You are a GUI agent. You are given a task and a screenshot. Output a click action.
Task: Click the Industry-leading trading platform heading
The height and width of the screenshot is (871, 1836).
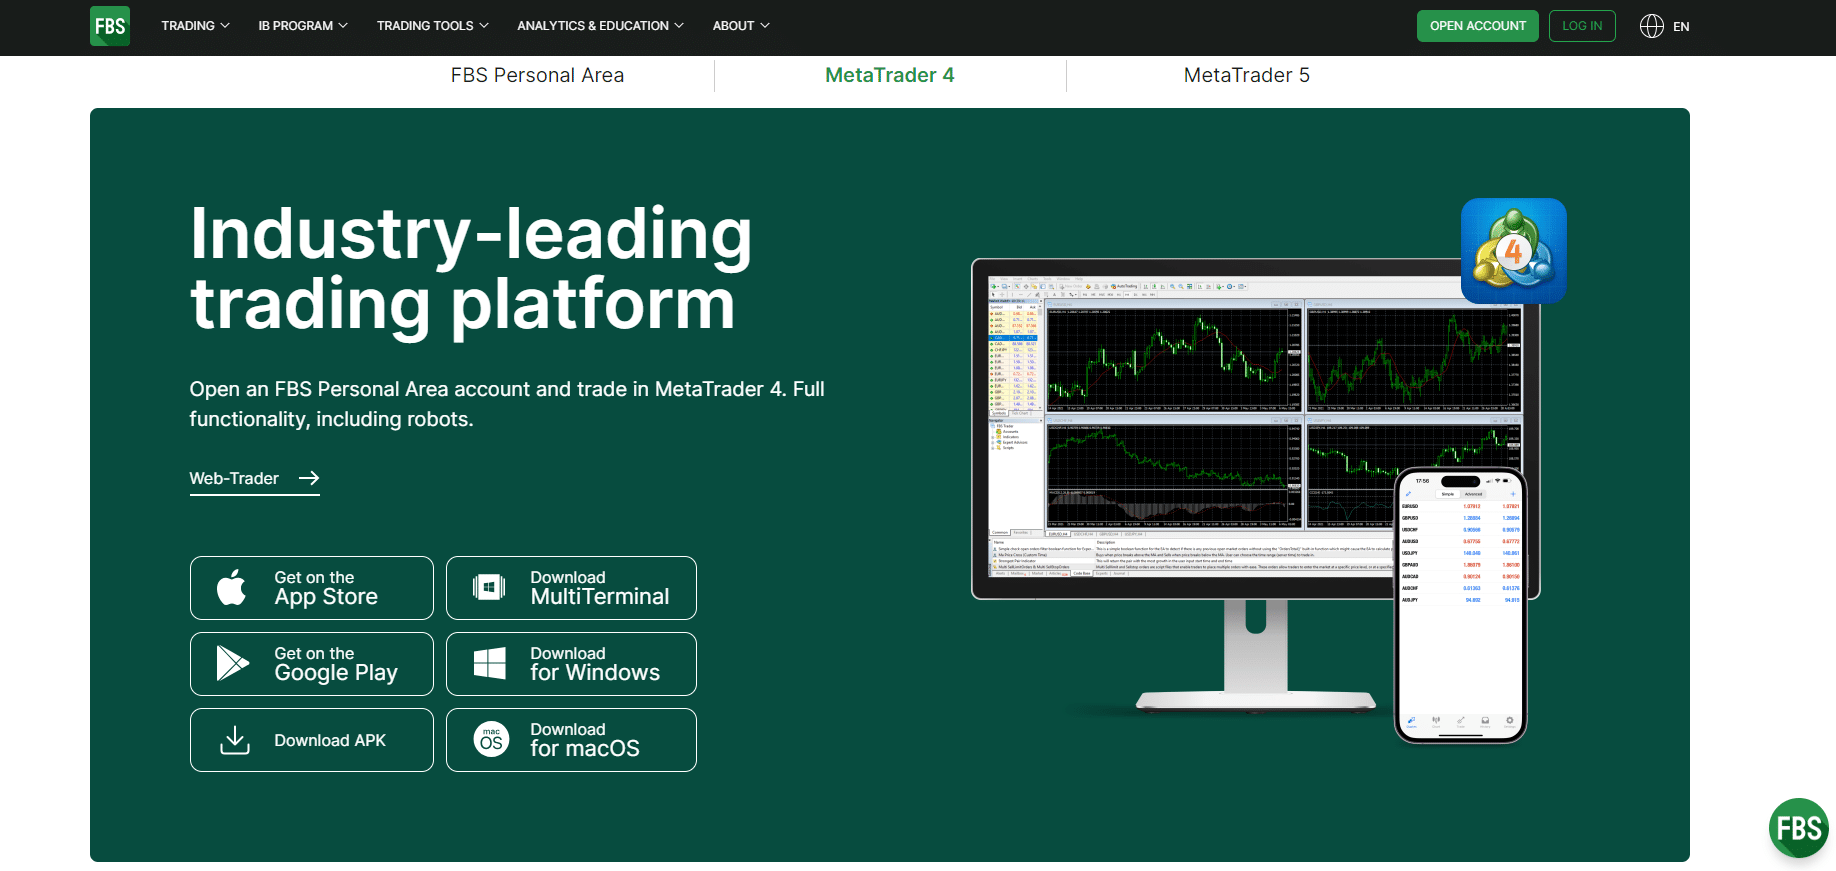coord(470,268)
